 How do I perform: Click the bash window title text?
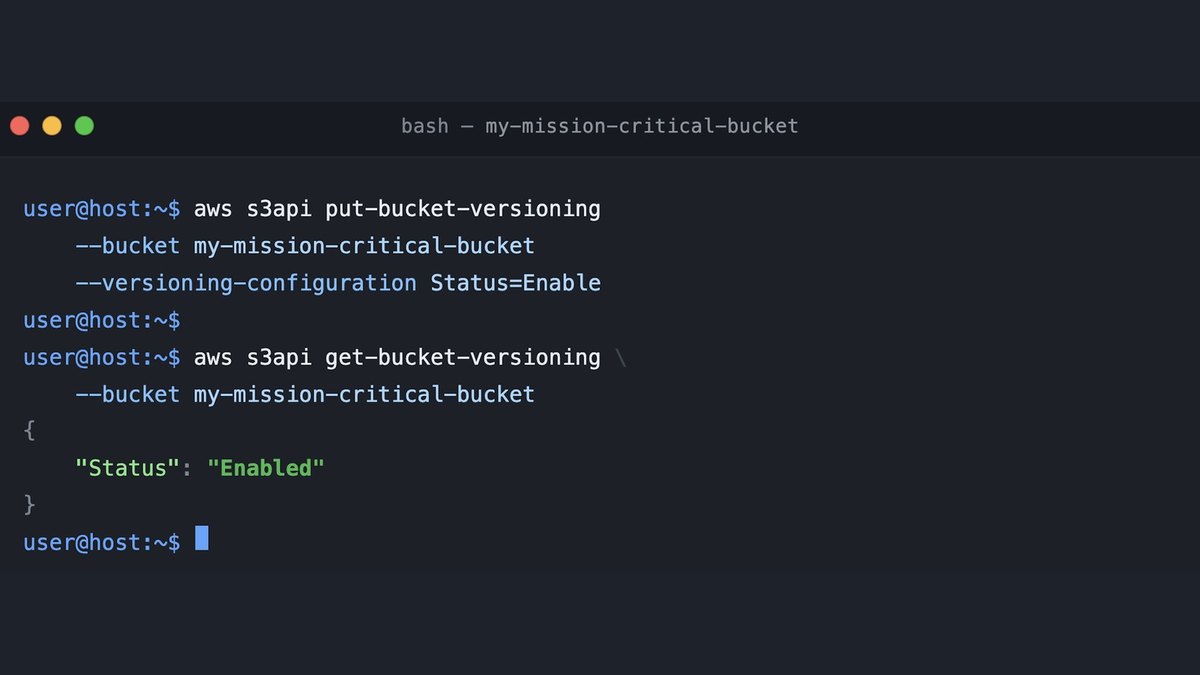coord(600,126)
